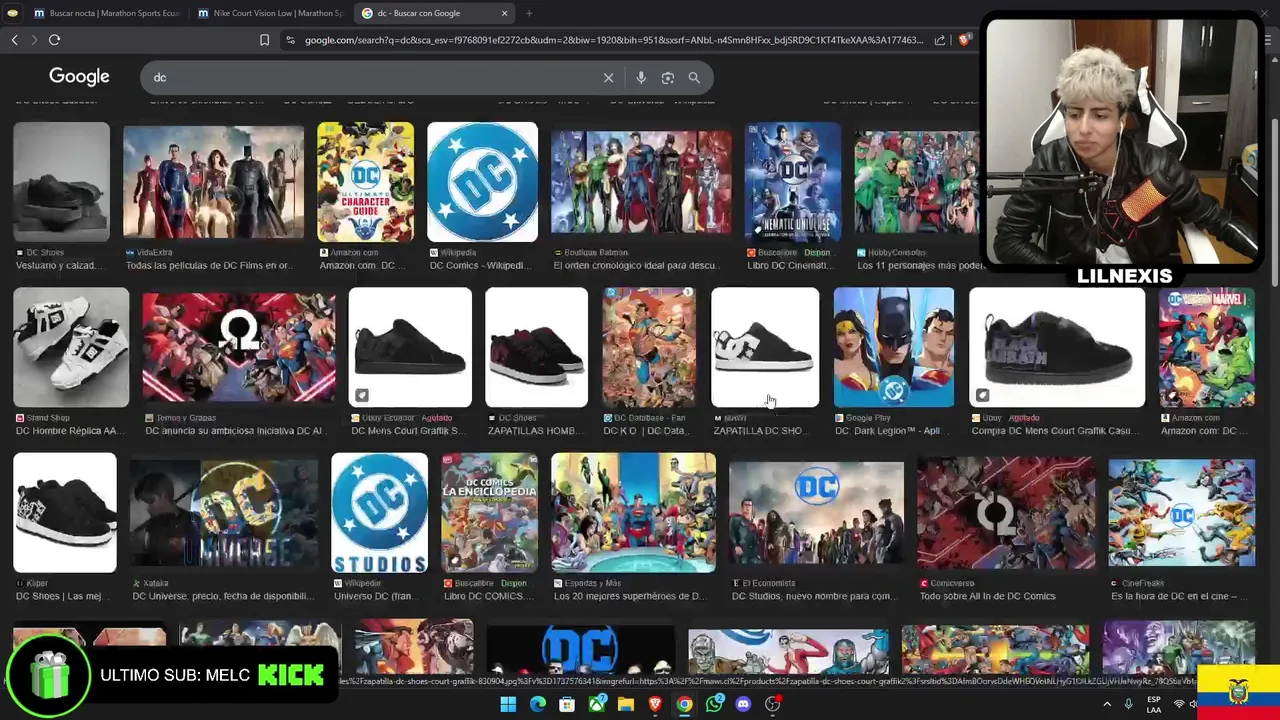Open the 'Compra DC Mens Court Graffik Casu' image
This screenshot has height=720, width=1280.
1057,347
